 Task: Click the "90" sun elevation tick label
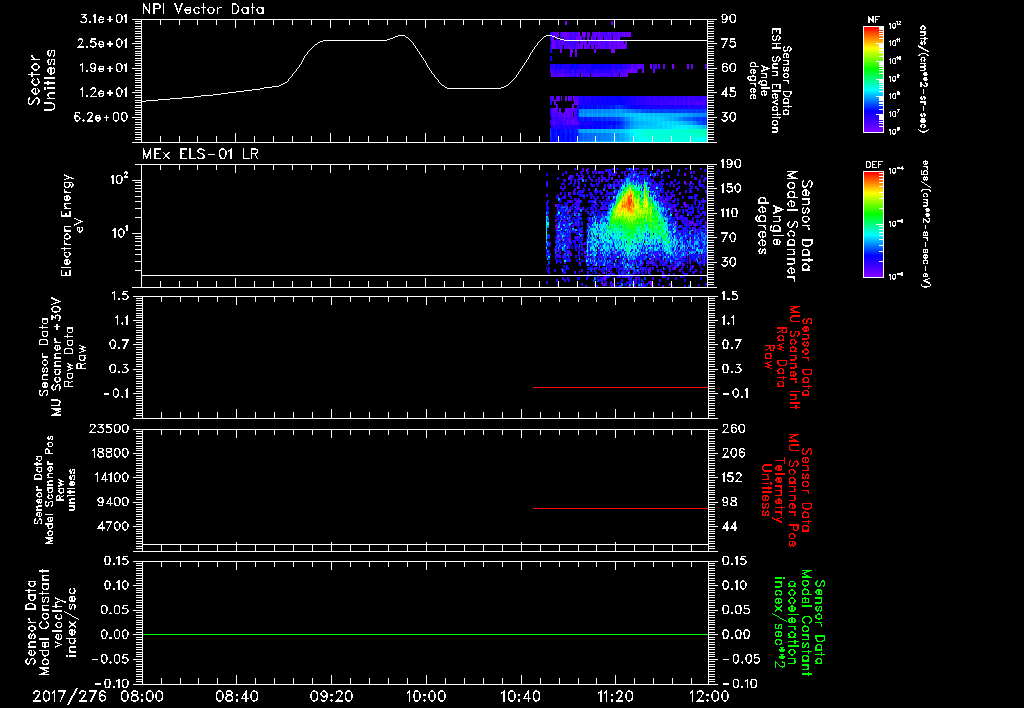click(729, 19)
